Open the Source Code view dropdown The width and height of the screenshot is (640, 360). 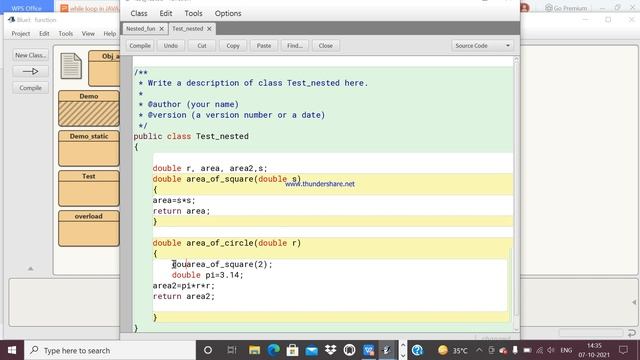pos(482,46)
